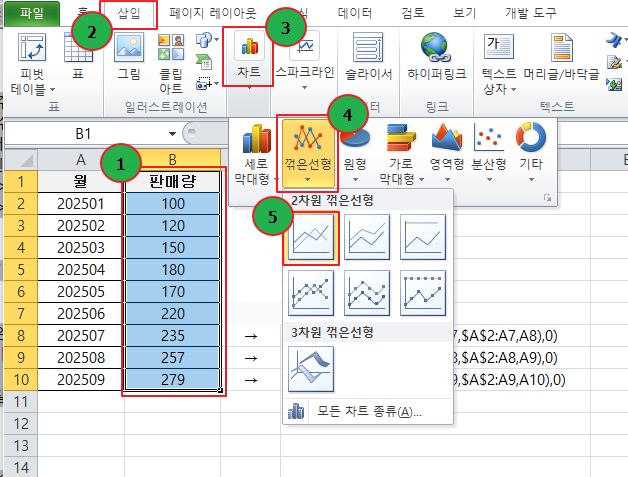Switch to the 삽입 ribbon tab
628x477 pixels.
129,13
